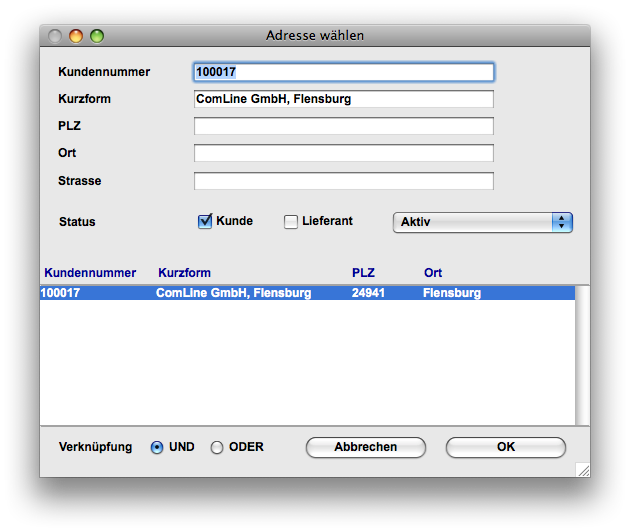Enable the Lieferant checkbox
The image size is (630, 532).
(x=292, y=221)
